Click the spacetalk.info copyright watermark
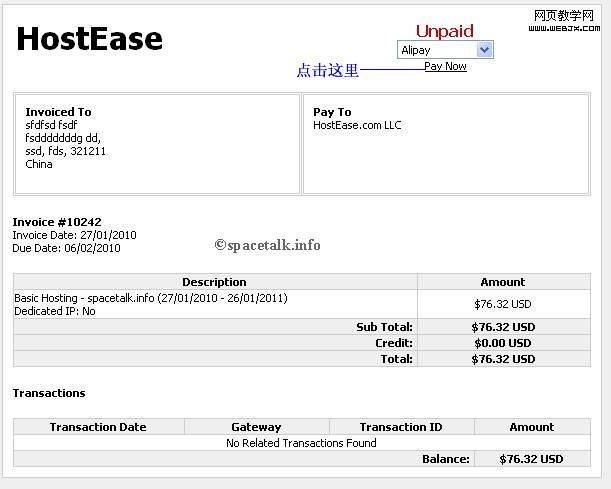Viewport: 611px width, 489px height. point(268,244)
